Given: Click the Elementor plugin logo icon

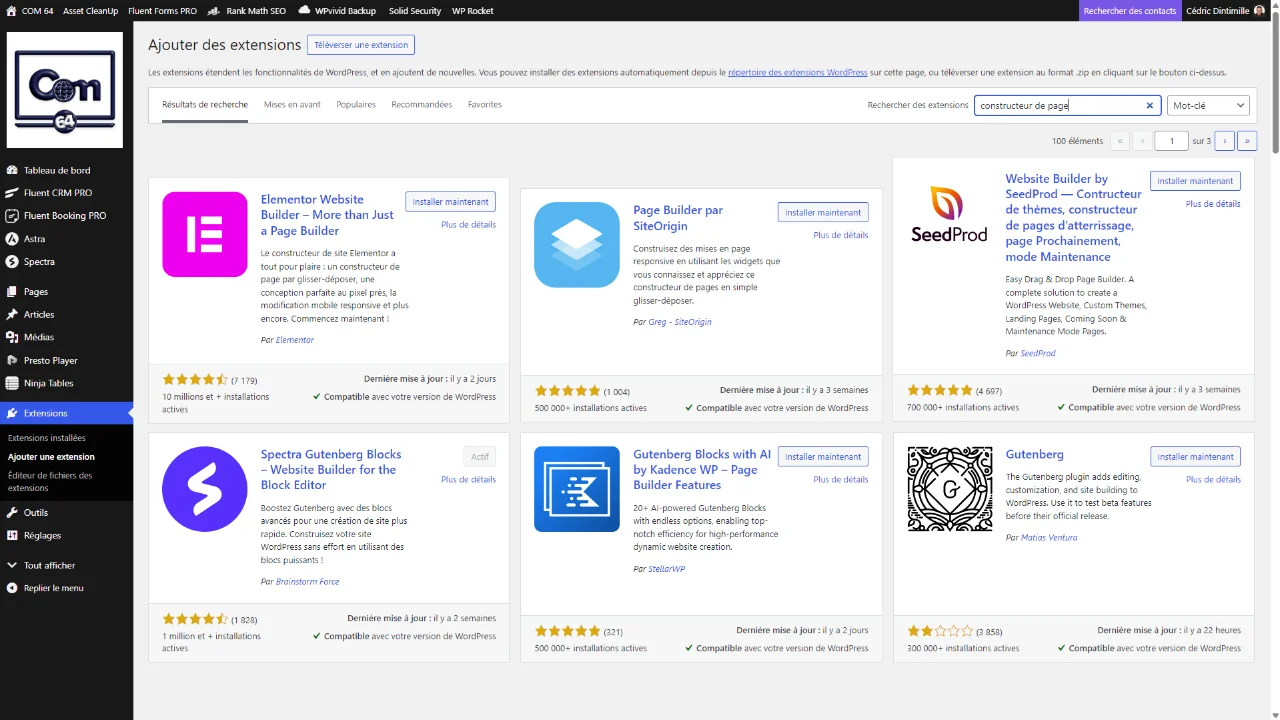Looking at the screenshot, I should coord(205,234).
